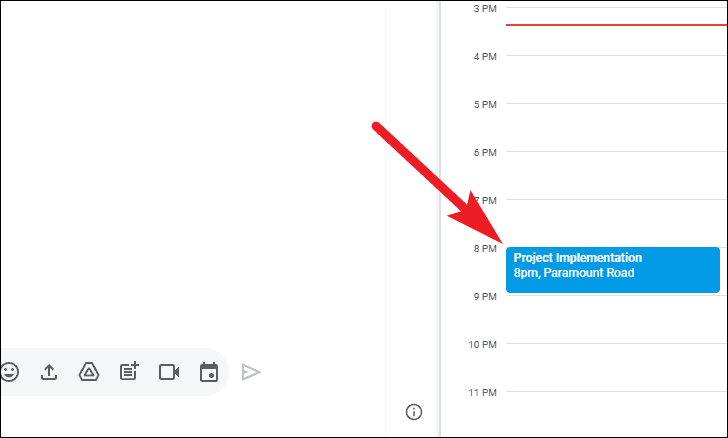The image size is (728, 438).
Task: Open the calendar invite icon
Action: pos(209,372)
